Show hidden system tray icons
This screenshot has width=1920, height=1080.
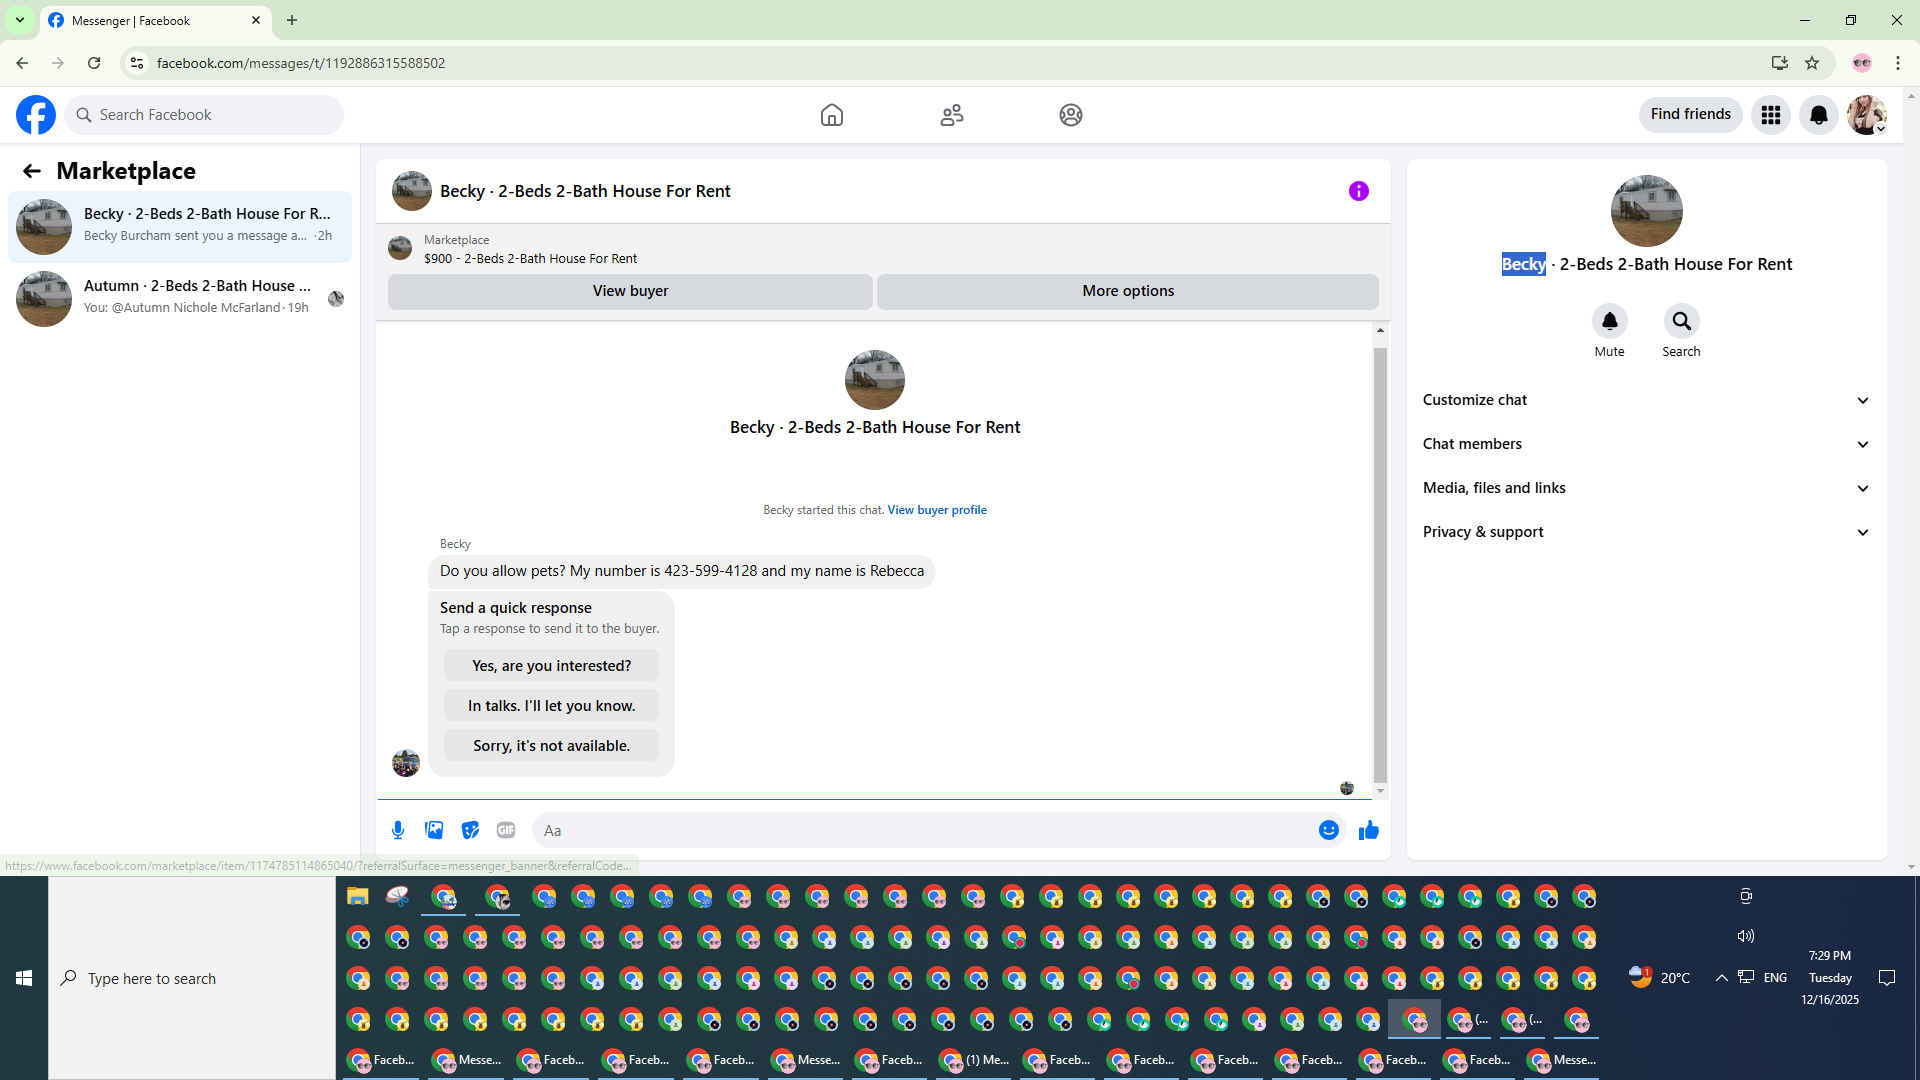coord(1722,978)
